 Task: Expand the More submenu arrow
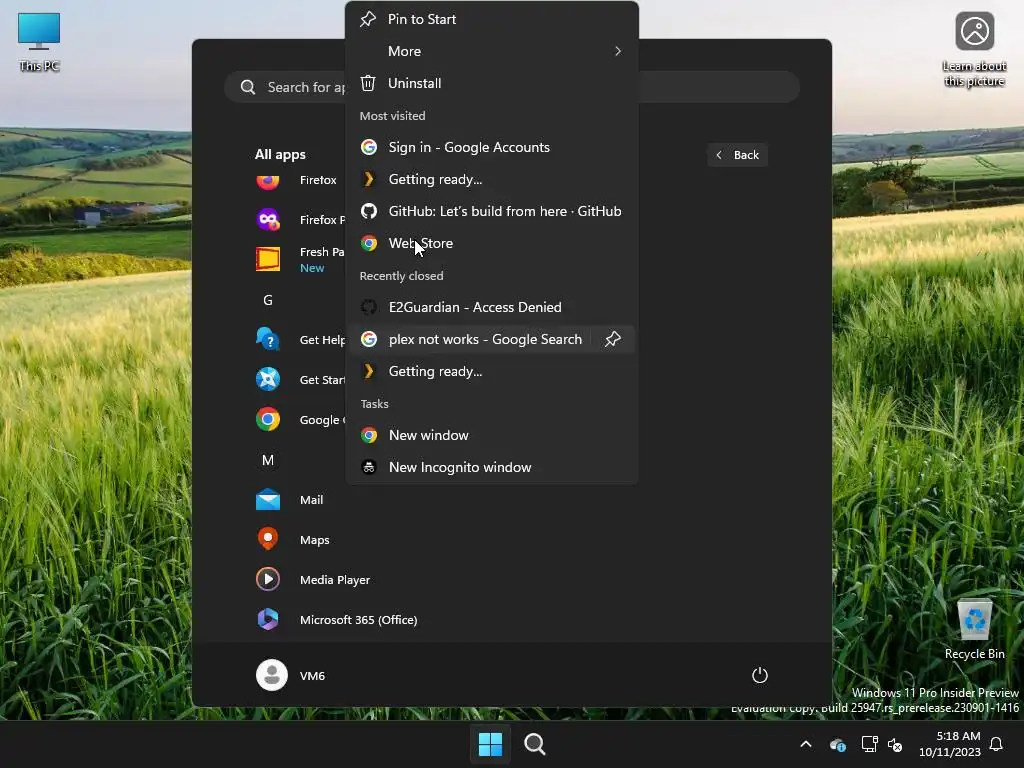[617, 51]
